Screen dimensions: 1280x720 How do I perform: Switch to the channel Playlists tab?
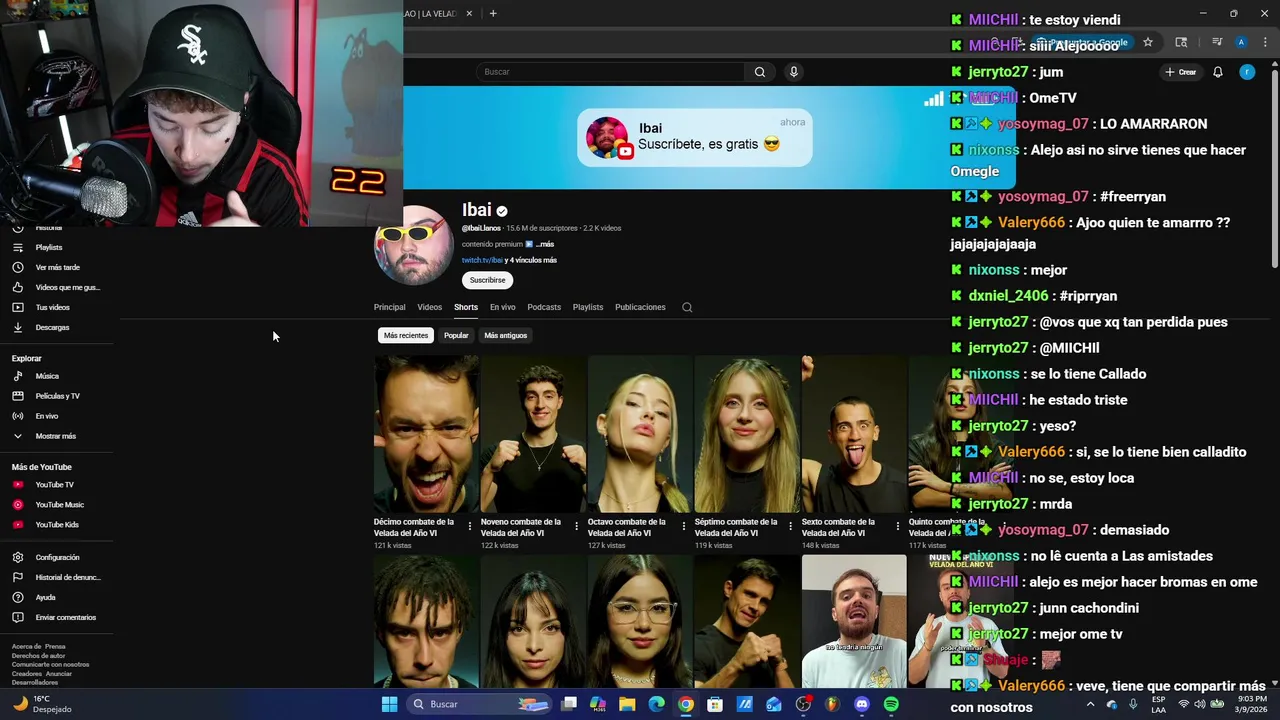point(588,307)
